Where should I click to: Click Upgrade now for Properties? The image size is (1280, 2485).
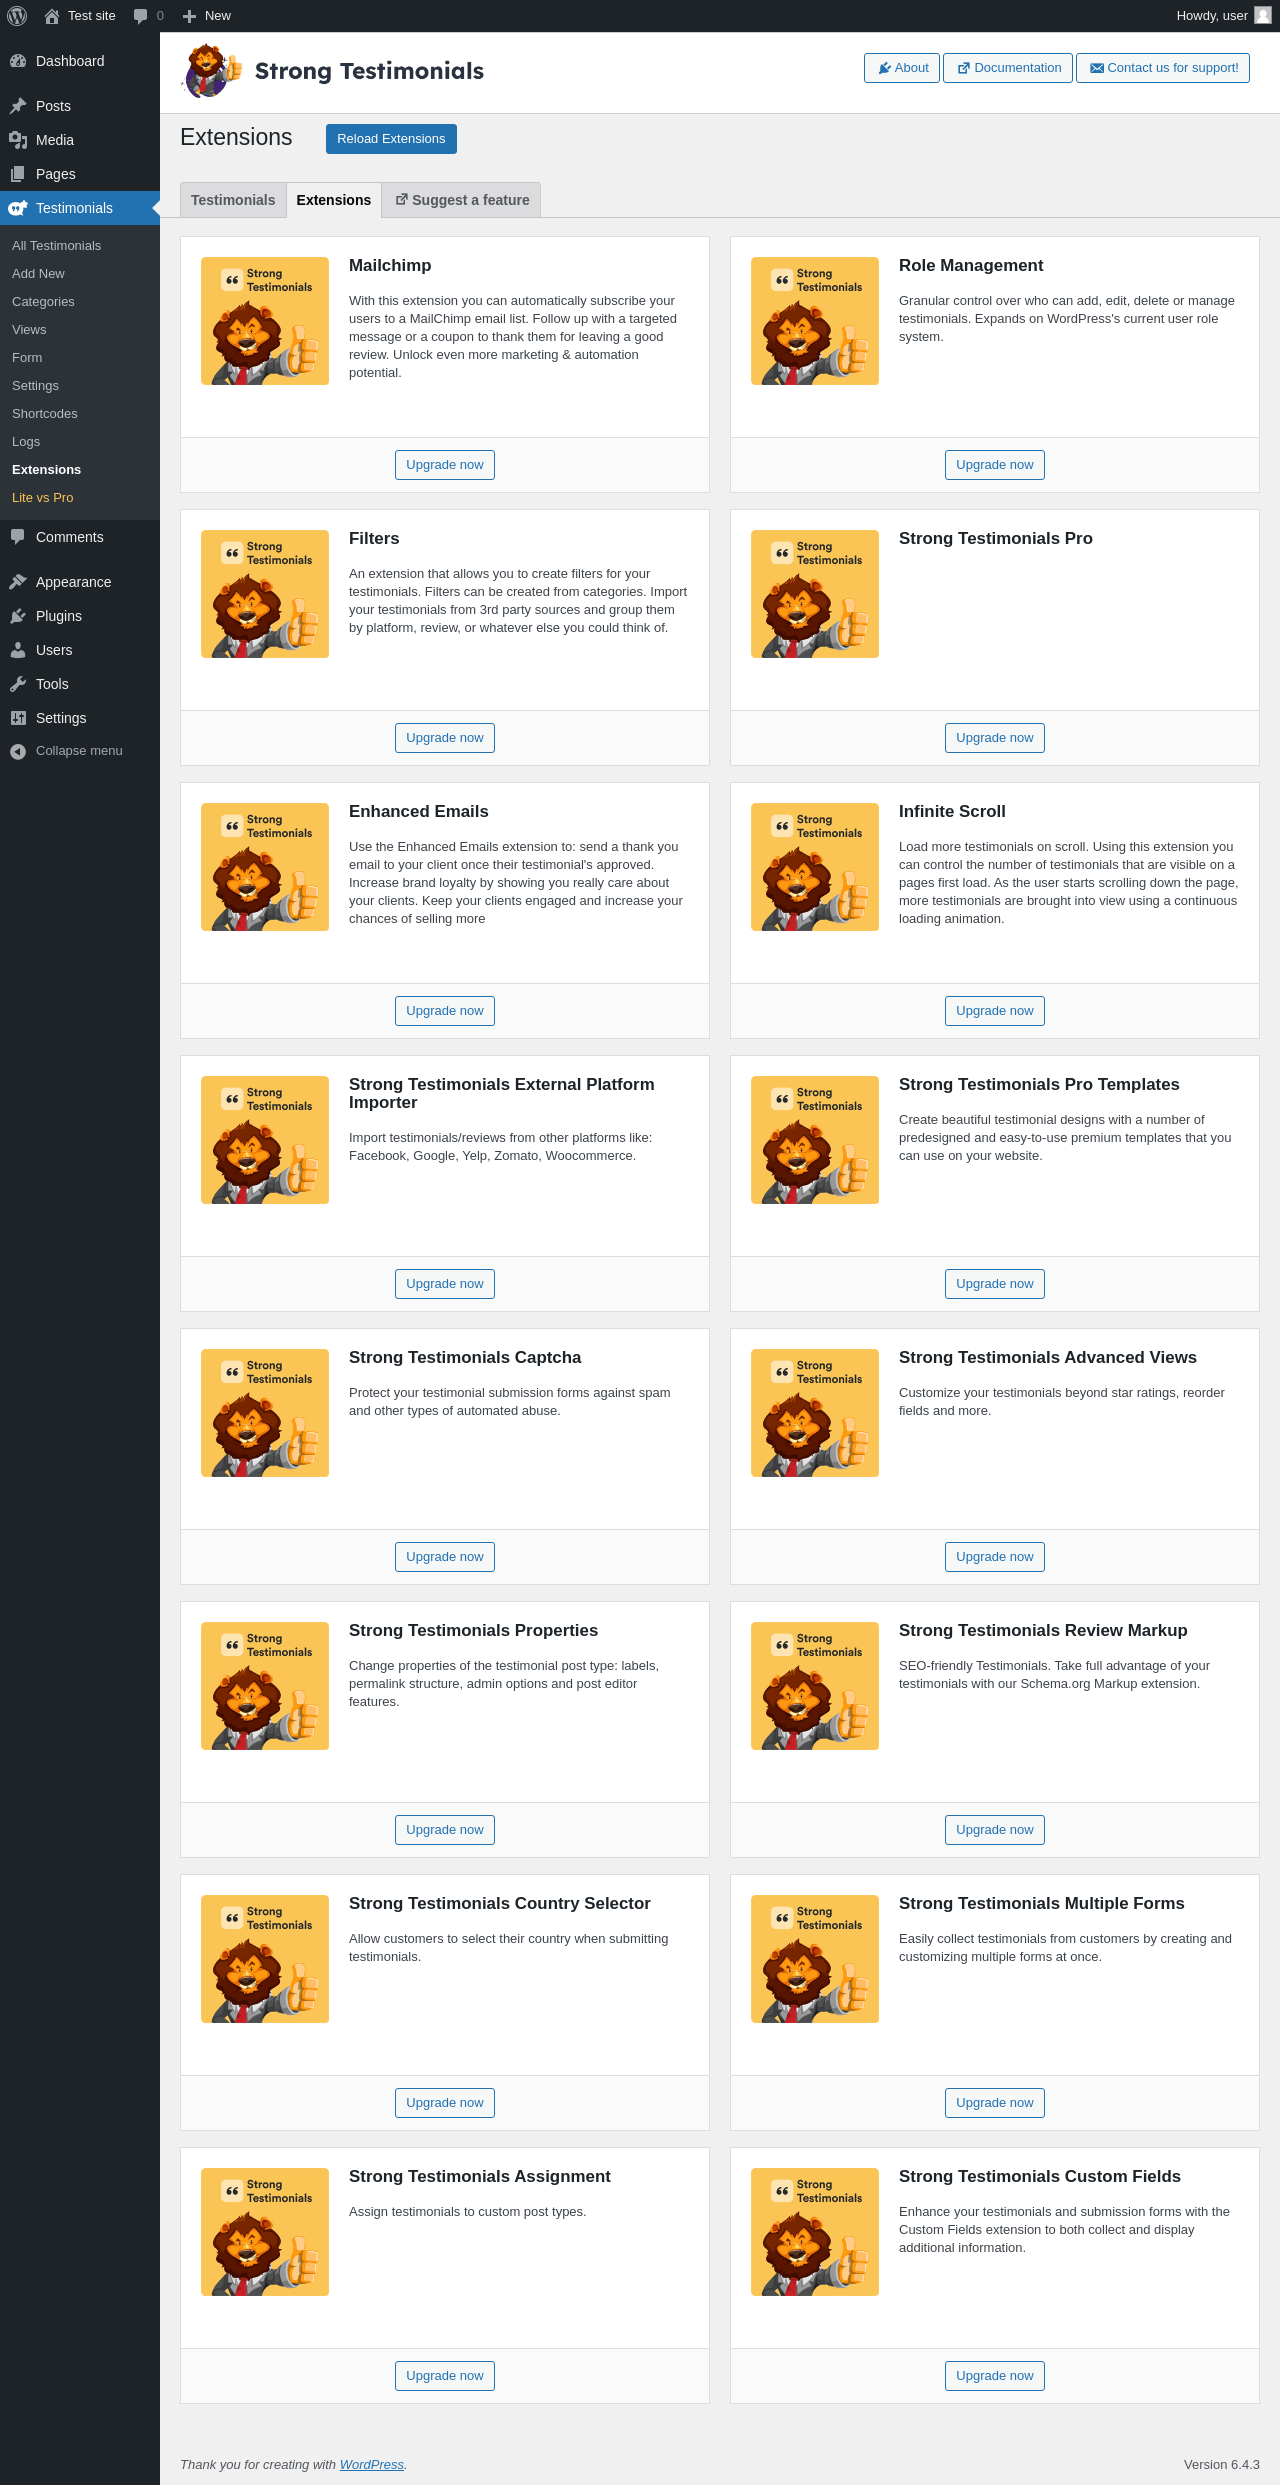click(445, 1830)
